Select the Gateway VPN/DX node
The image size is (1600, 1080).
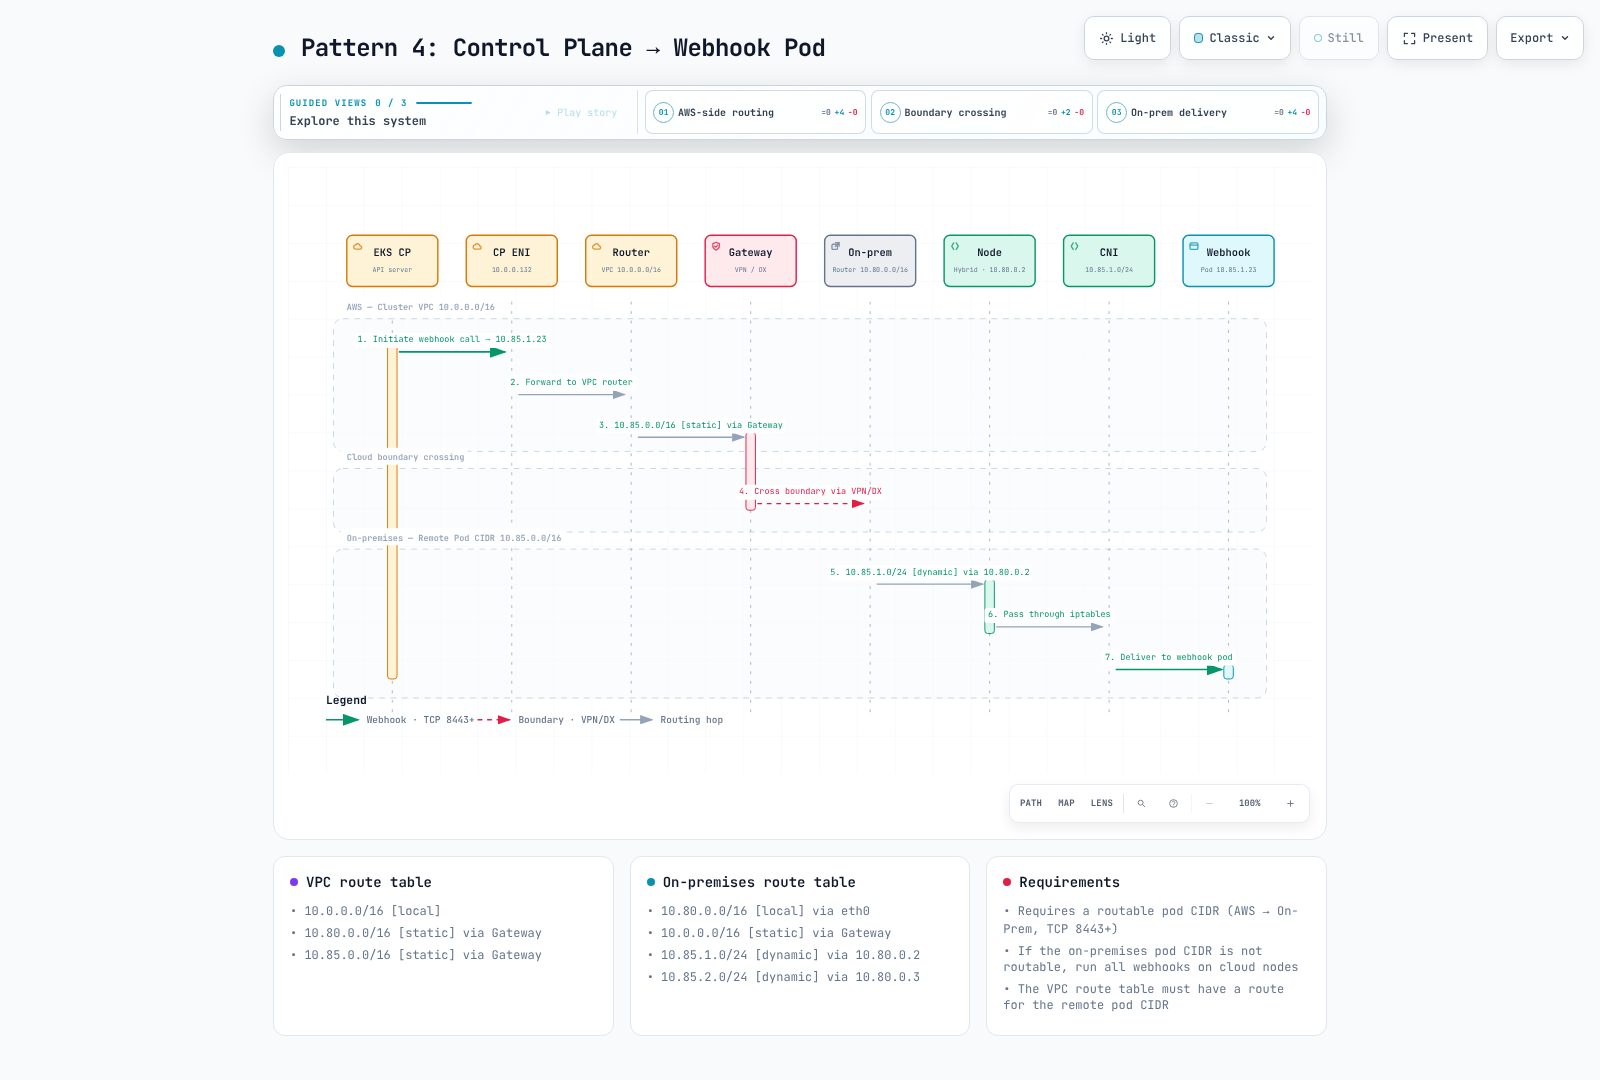(x=750, y=261)
